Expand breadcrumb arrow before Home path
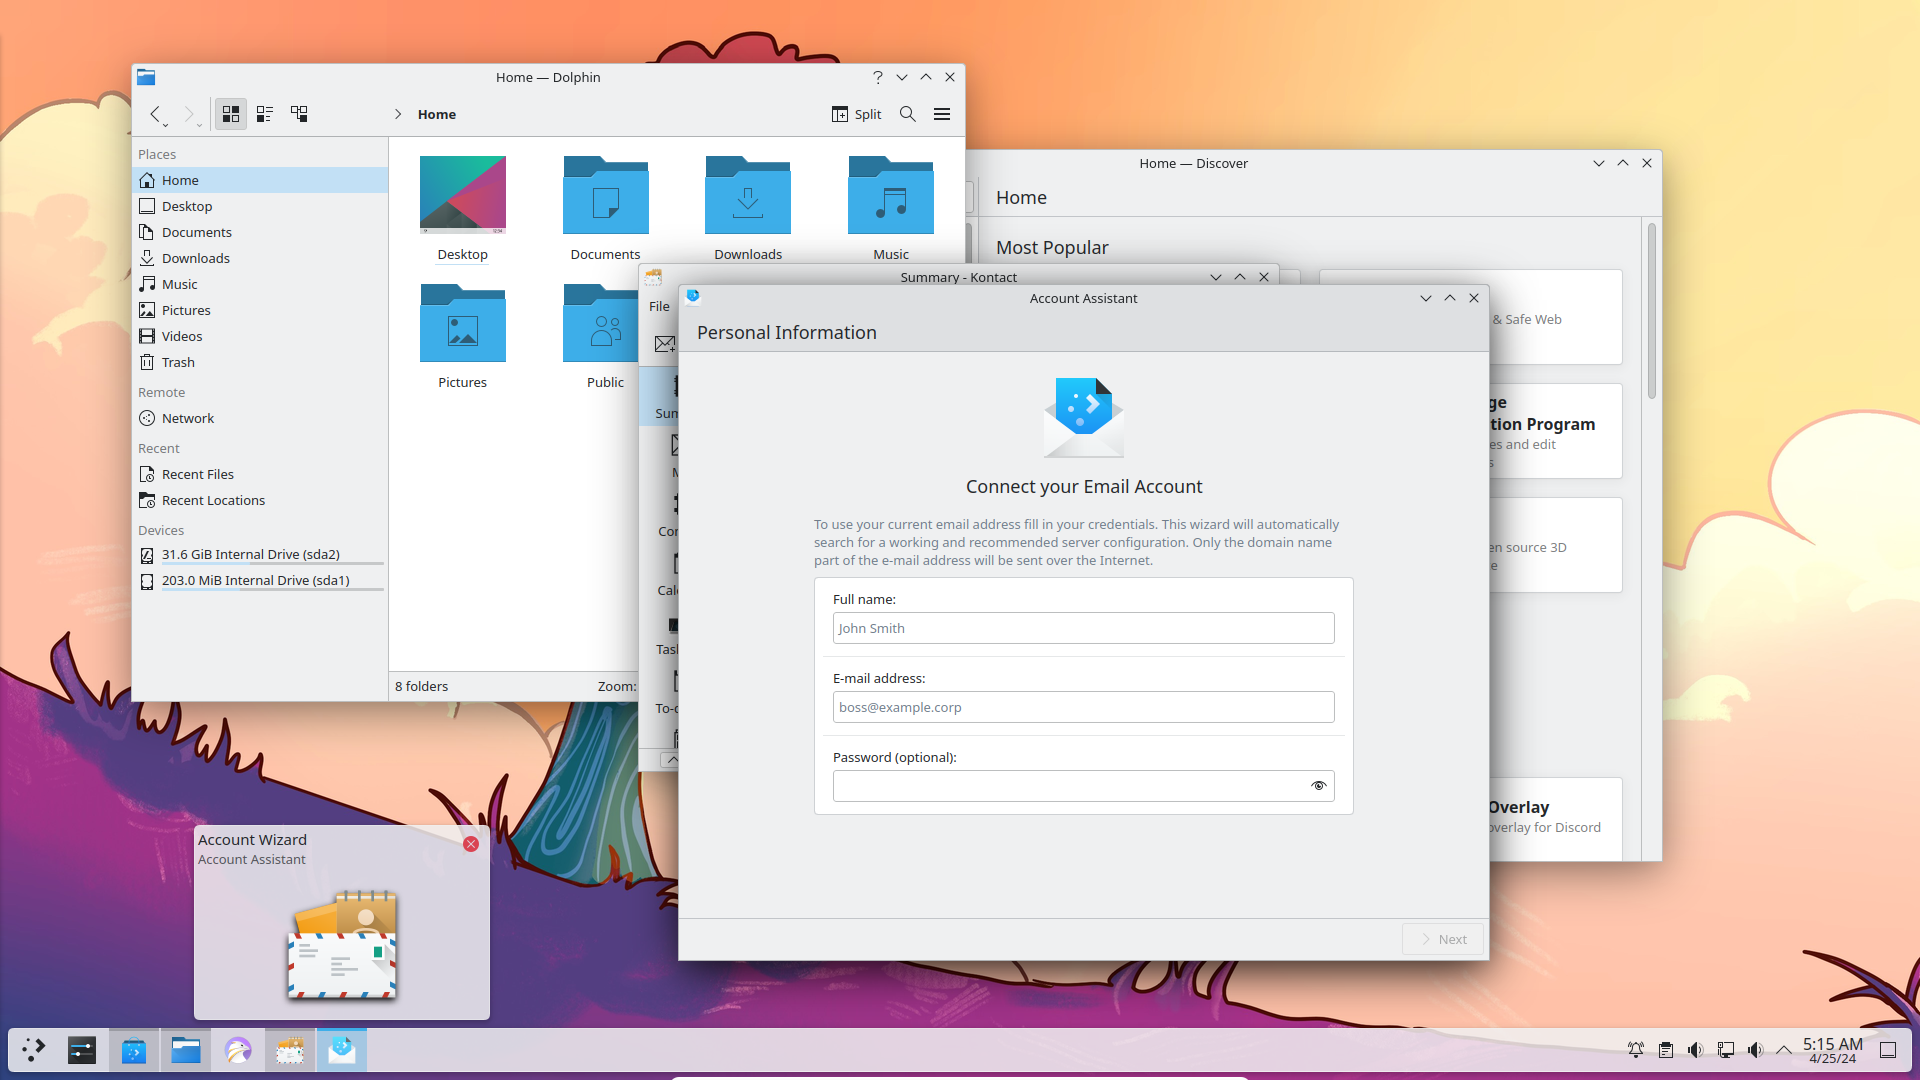The width and height of the screenshot is (1920, 1080). [x=398, y=114]
